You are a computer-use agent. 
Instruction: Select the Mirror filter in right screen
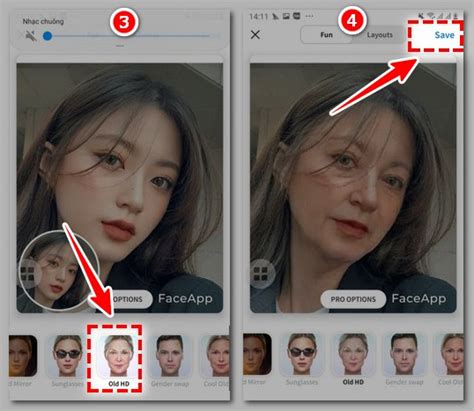coord(257,359)
